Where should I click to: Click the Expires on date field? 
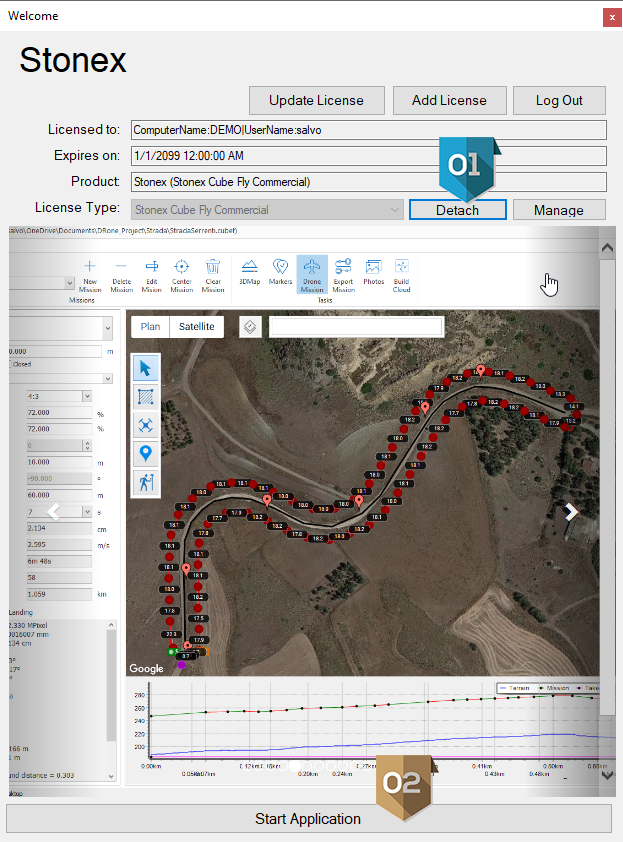(369, 156)
